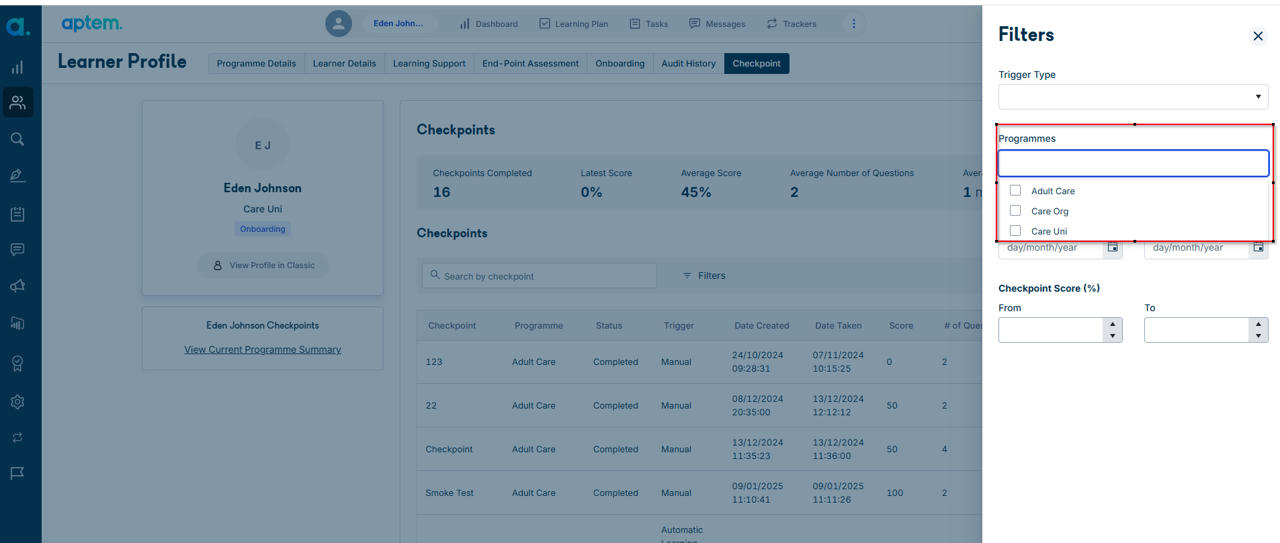1280x543 pixels.
Task: Open the flag icon in left sidebar
Action: click(17, 473)
